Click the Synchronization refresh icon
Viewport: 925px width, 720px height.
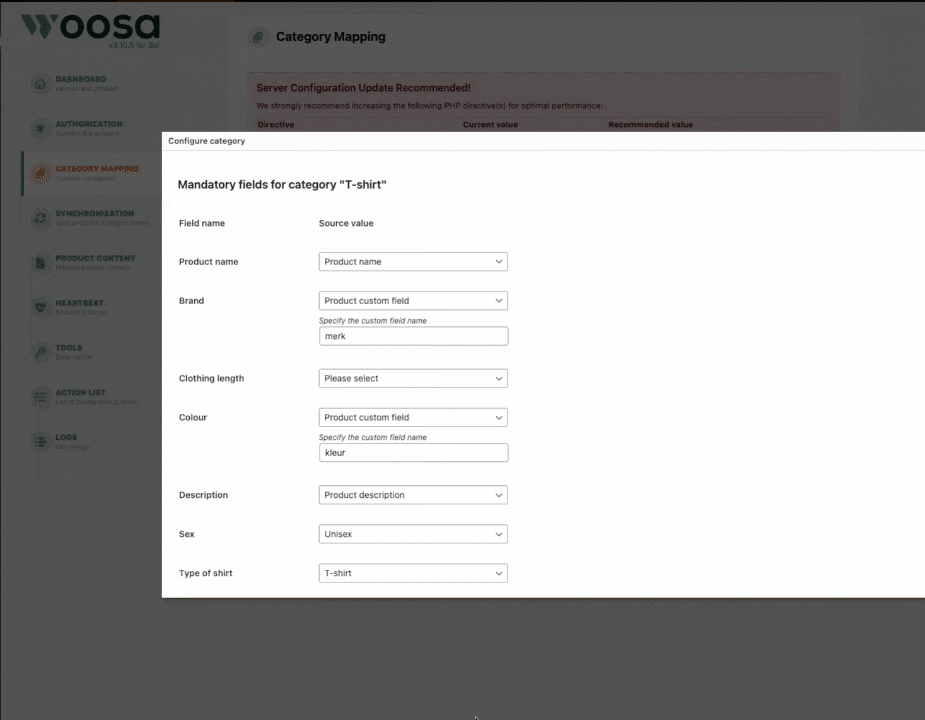click(x=40, y=218)
